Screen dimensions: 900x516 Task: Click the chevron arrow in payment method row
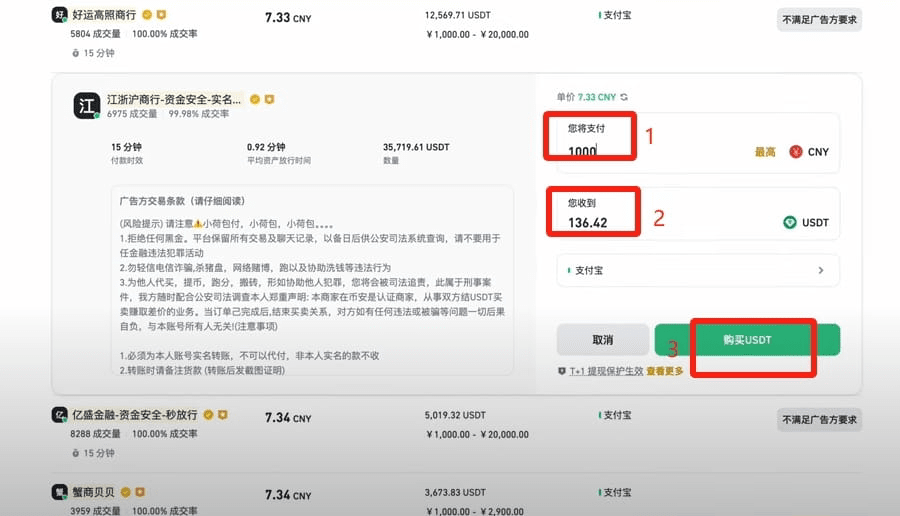(821, 270)
